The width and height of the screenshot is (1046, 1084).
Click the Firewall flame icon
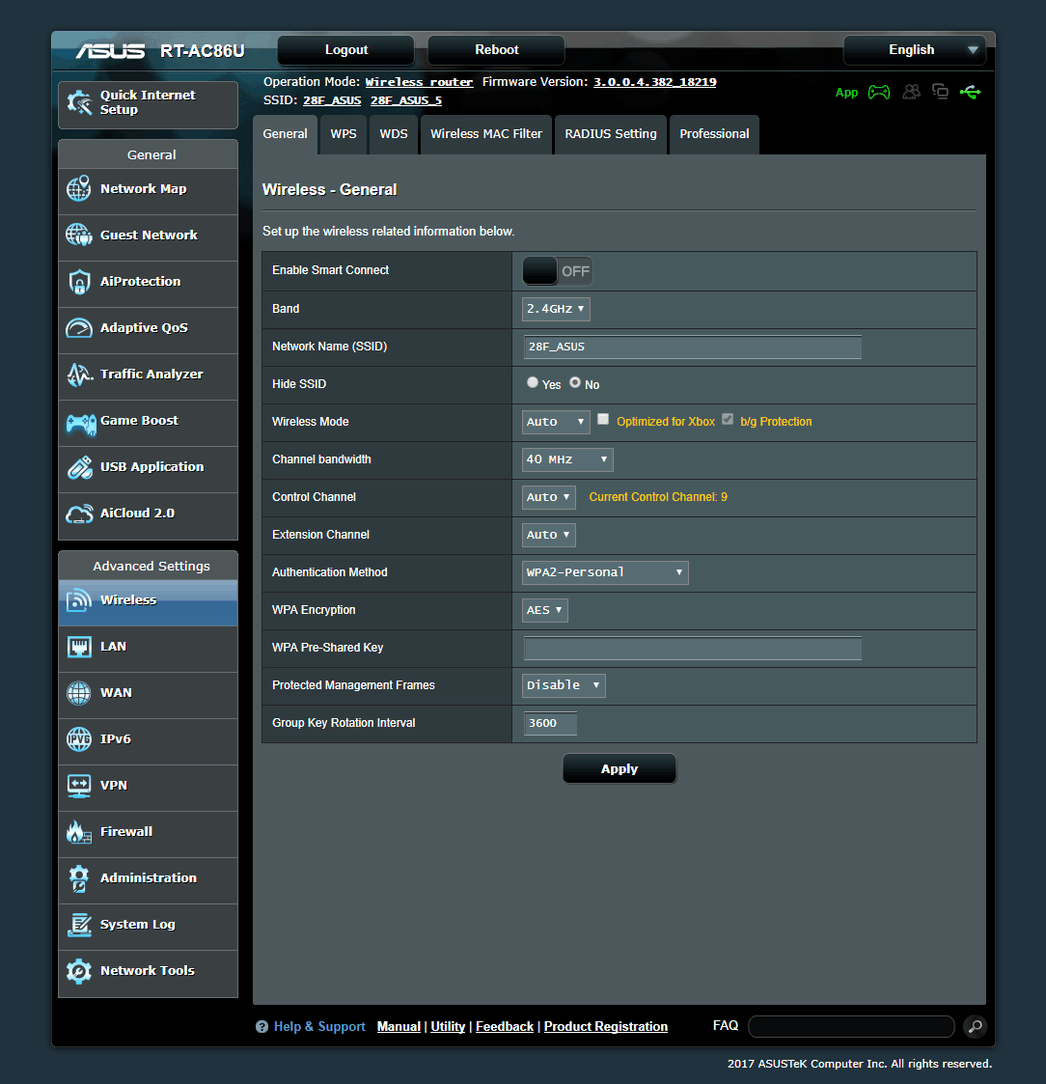79,832
